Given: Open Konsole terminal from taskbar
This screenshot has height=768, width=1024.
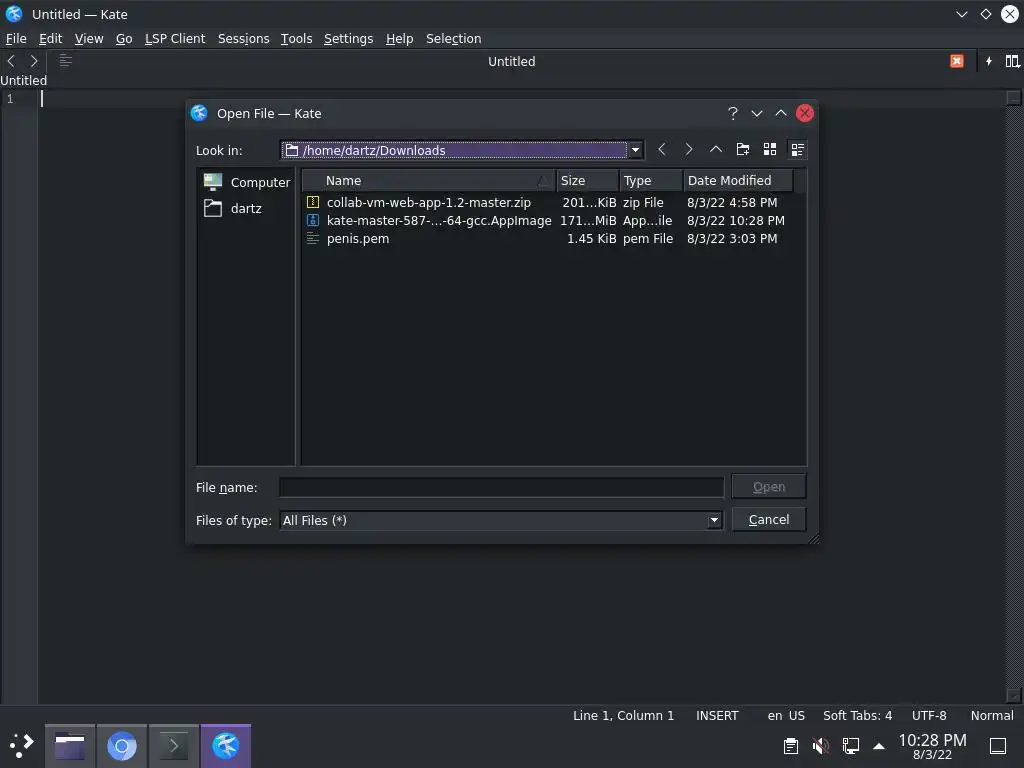Looking at the screenshot, I should [174, 746].
